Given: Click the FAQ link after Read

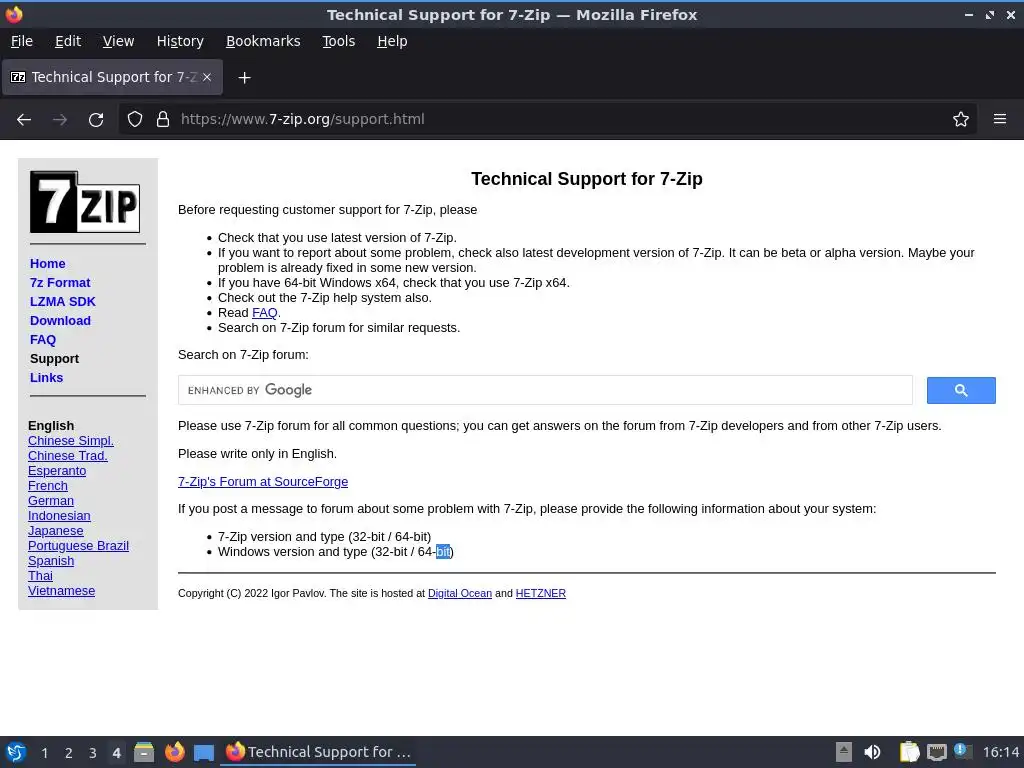Looking at the screenshot, I should click(264, 313).
